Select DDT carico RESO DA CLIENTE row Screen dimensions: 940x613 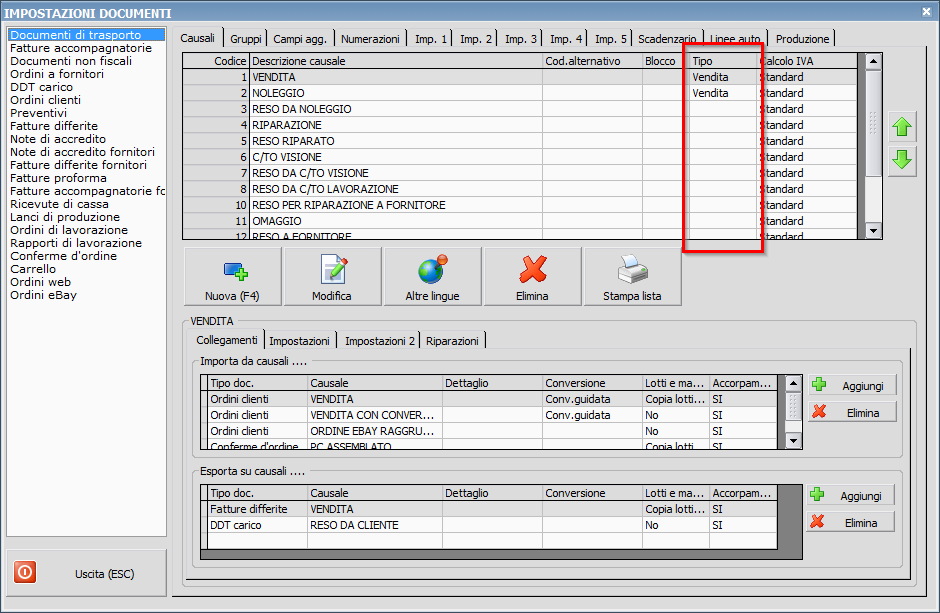click(x=489, y=525)
